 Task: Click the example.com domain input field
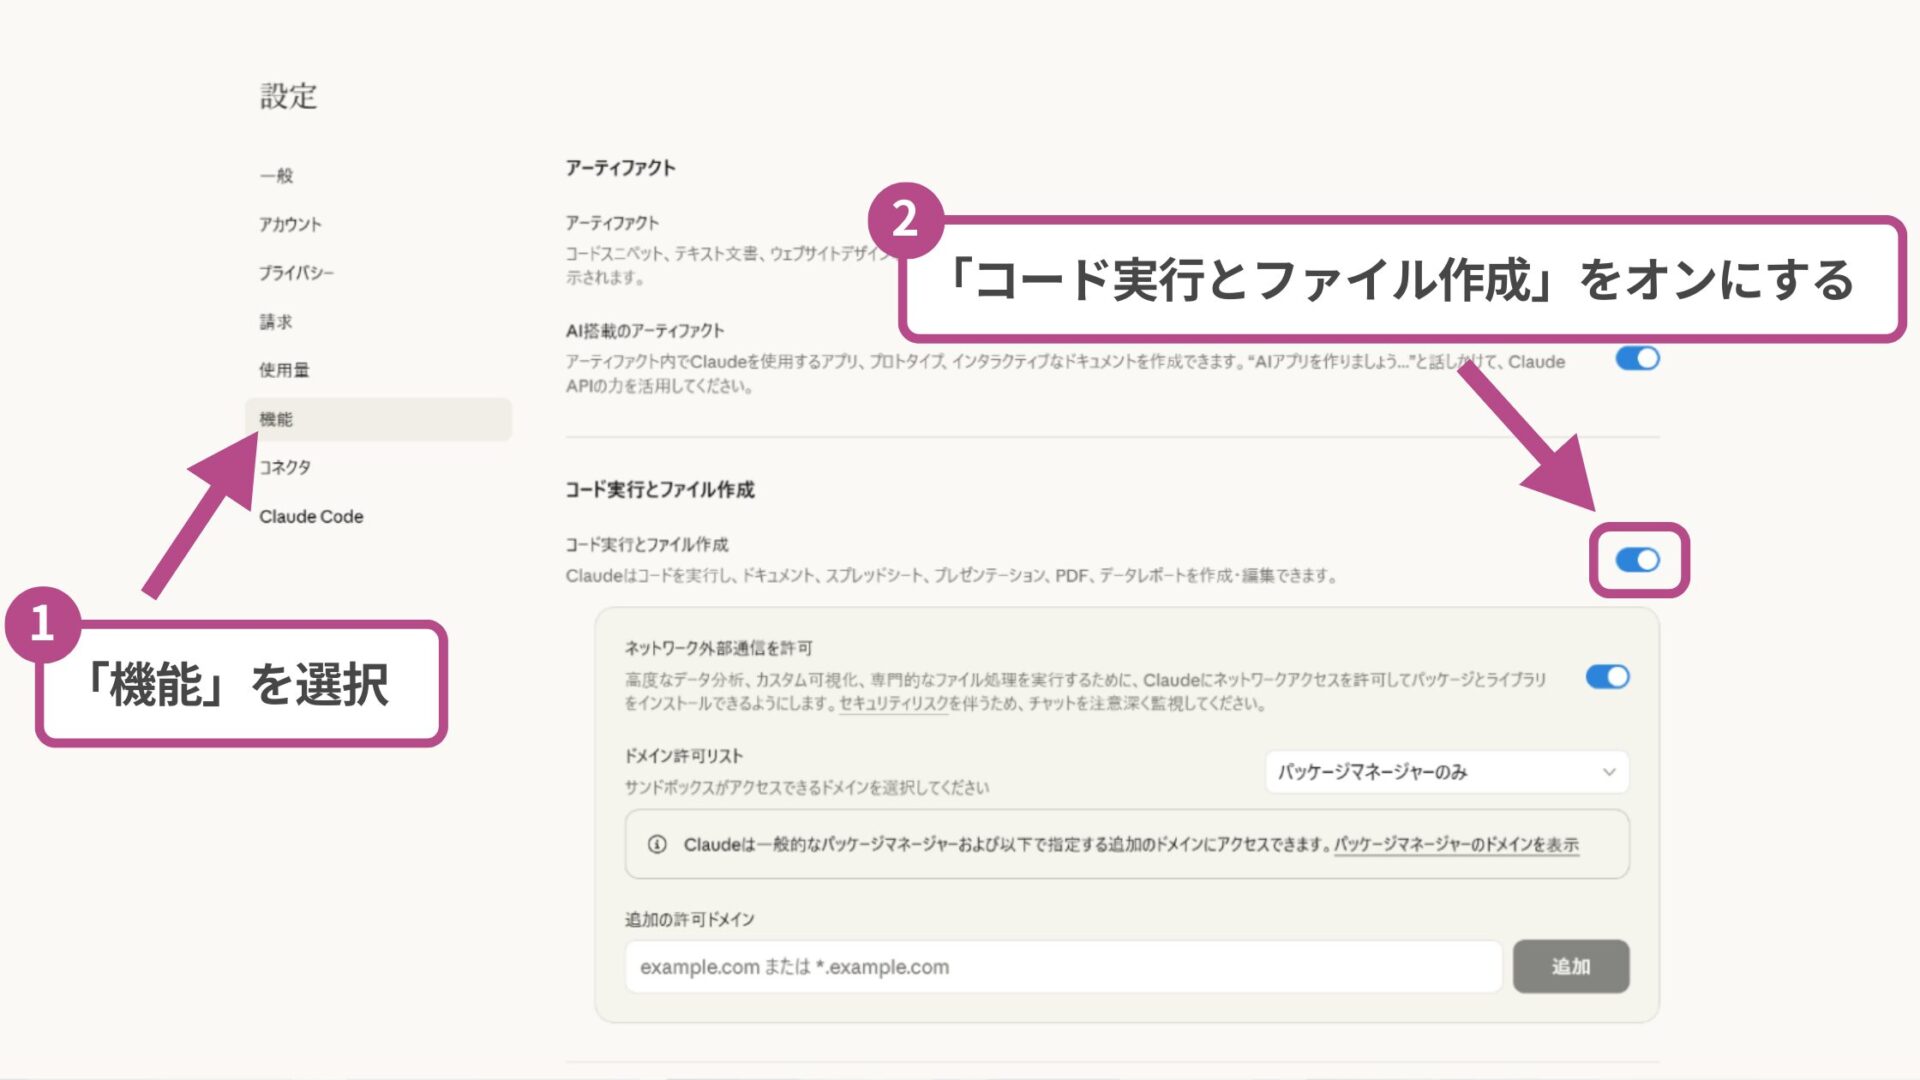click(1063, 966)
